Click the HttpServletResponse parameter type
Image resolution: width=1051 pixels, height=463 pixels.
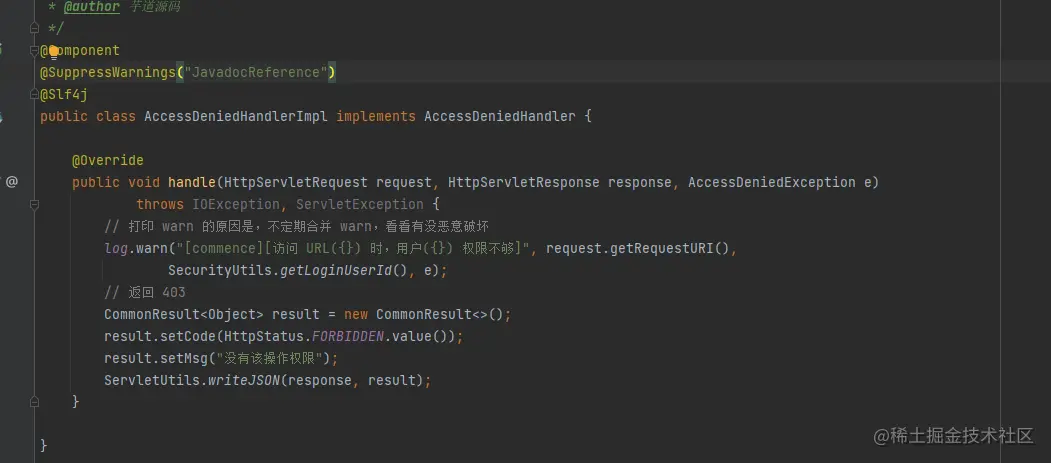tap(523, 182)
